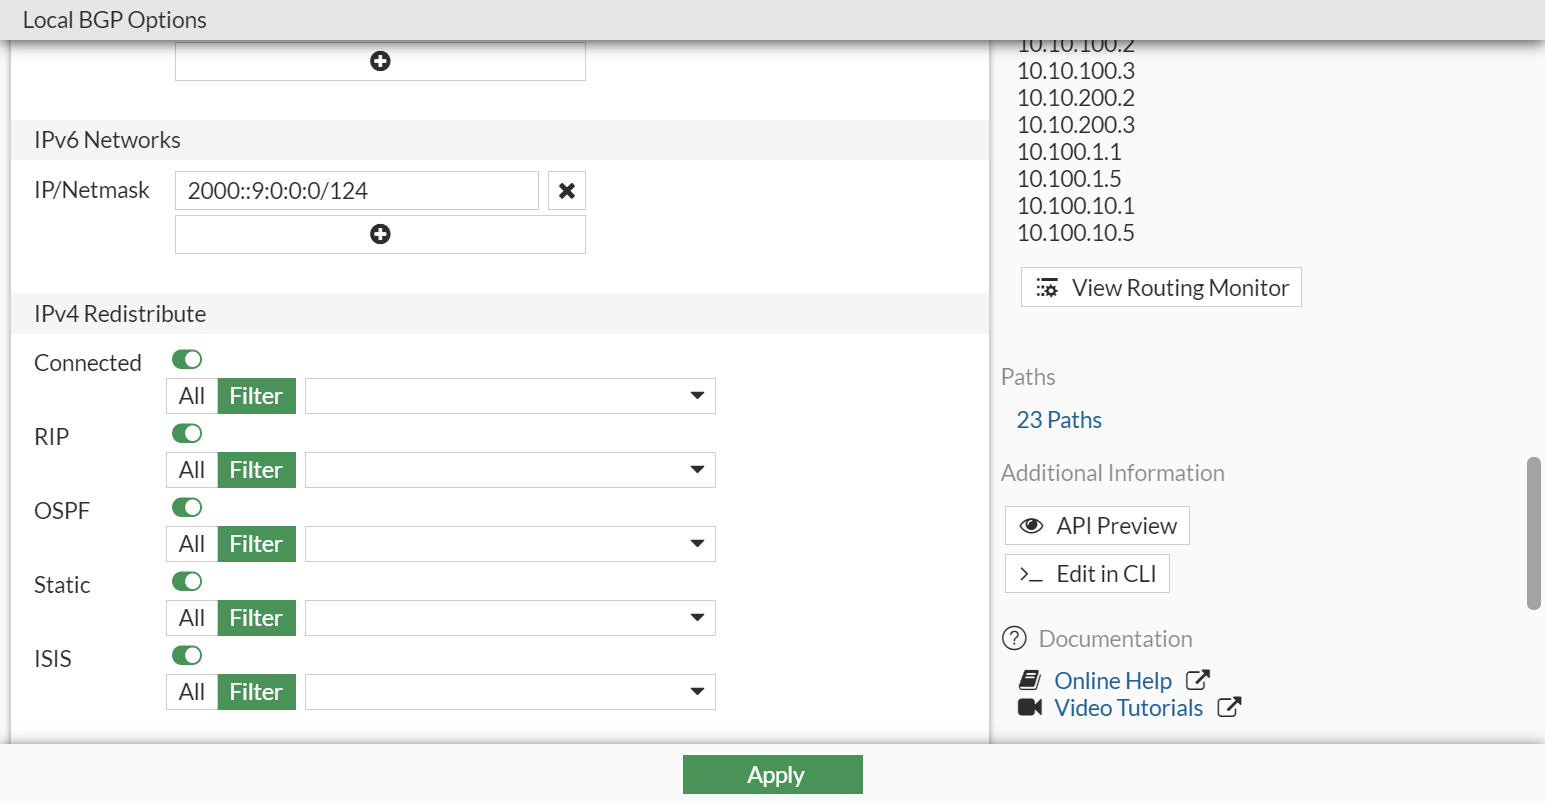
Task: Click the book icon next to Online Help
Action: click(1030, 679)
